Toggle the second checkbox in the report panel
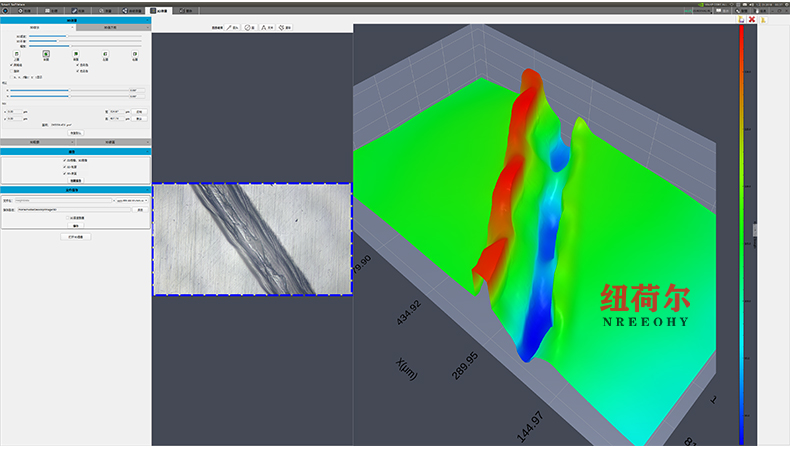The width and height of the screenshot is (790, 451). (x=64, y=167)
